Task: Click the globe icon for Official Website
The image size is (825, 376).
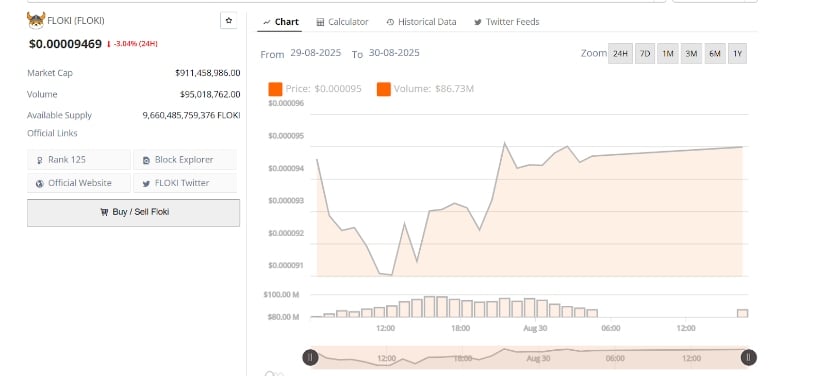Action: point(40,184)
